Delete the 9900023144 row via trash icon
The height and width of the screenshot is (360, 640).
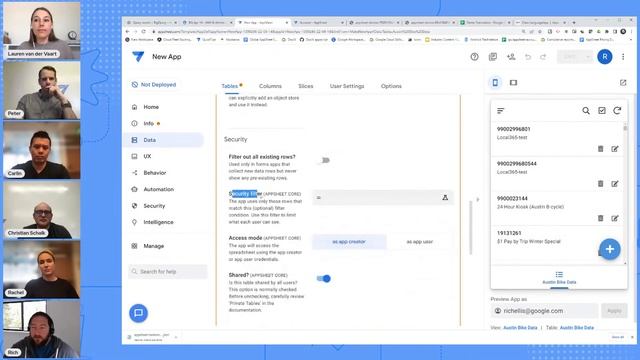[600, 218]
